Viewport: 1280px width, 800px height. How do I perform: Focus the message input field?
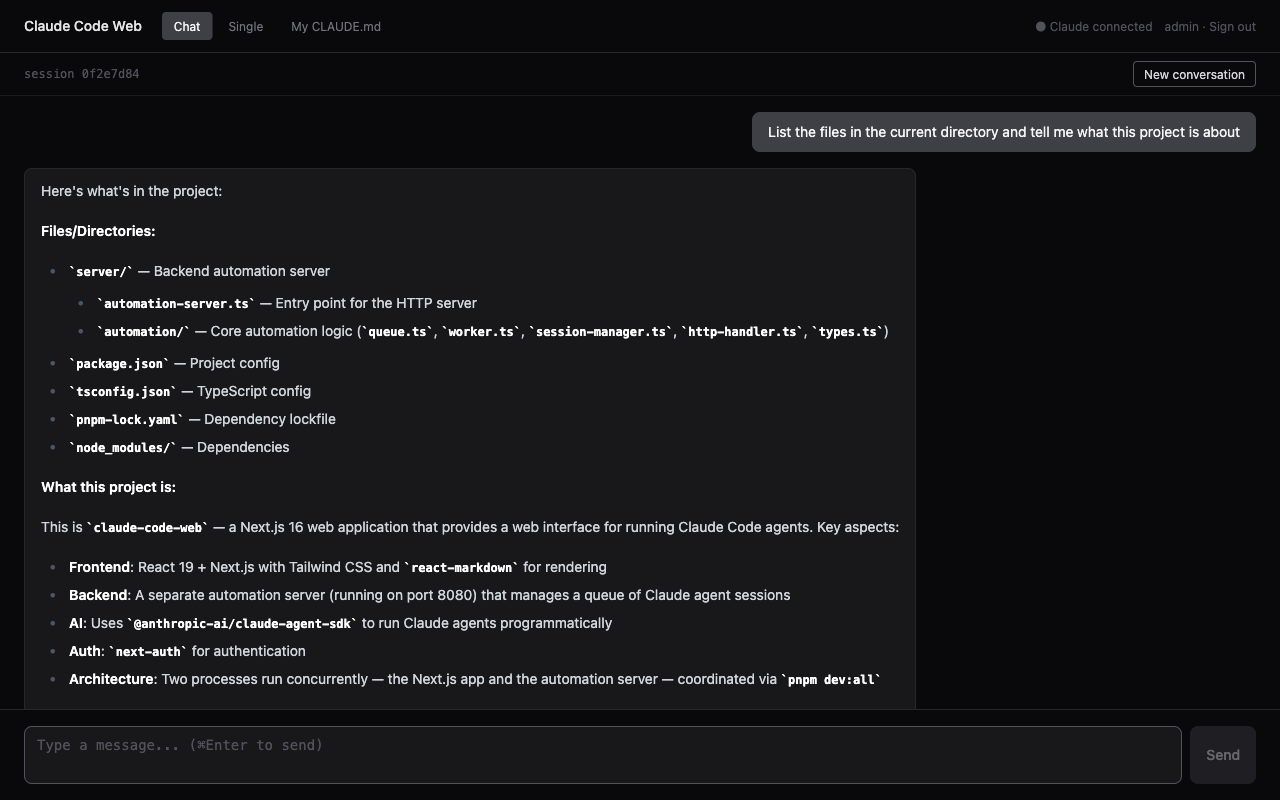(602, 755)
